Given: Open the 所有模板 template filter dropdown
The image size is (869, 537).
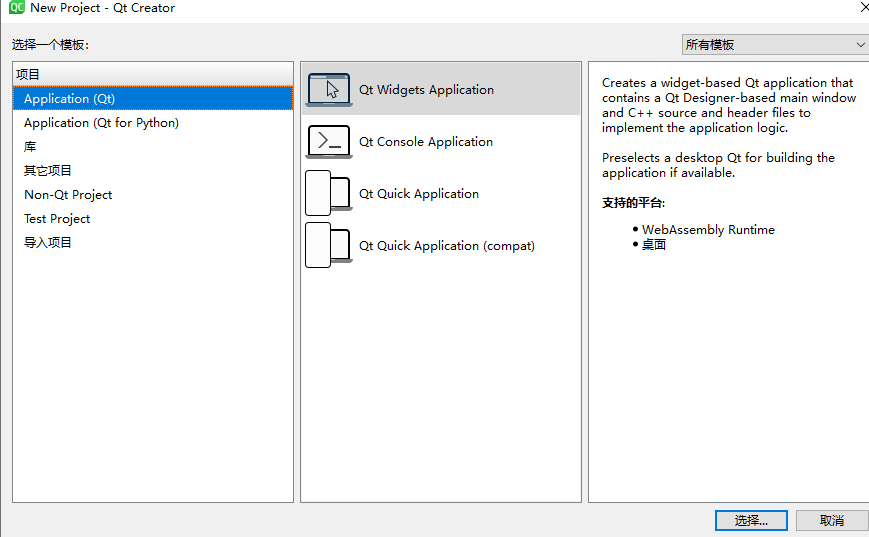Looking at the screenshot, I should pyautogui.click(x=775, y=44).
